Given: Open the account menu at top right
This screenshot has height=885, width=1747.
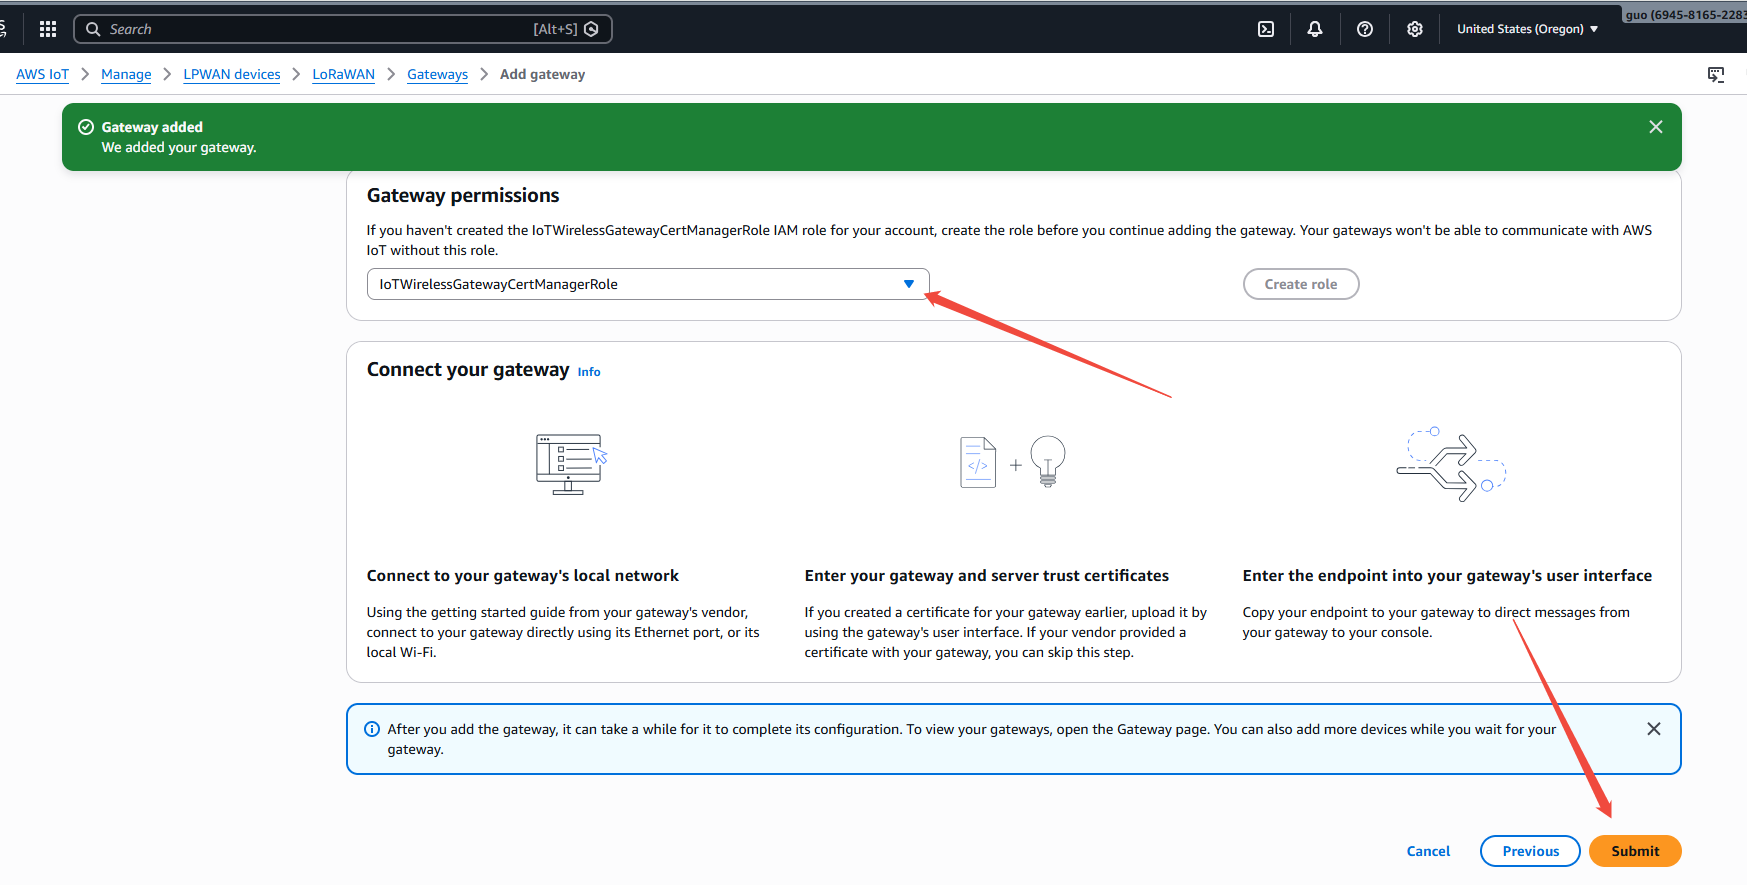Looking at the screenshot, I should (1685, 14).
